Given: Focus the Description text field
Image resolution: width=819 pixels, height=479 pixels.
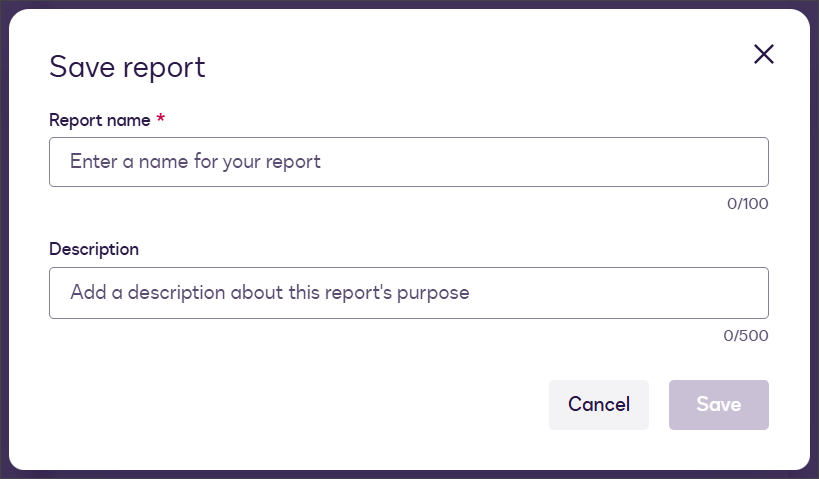Looking at the screenshot, I should click(x=408, y=293).
